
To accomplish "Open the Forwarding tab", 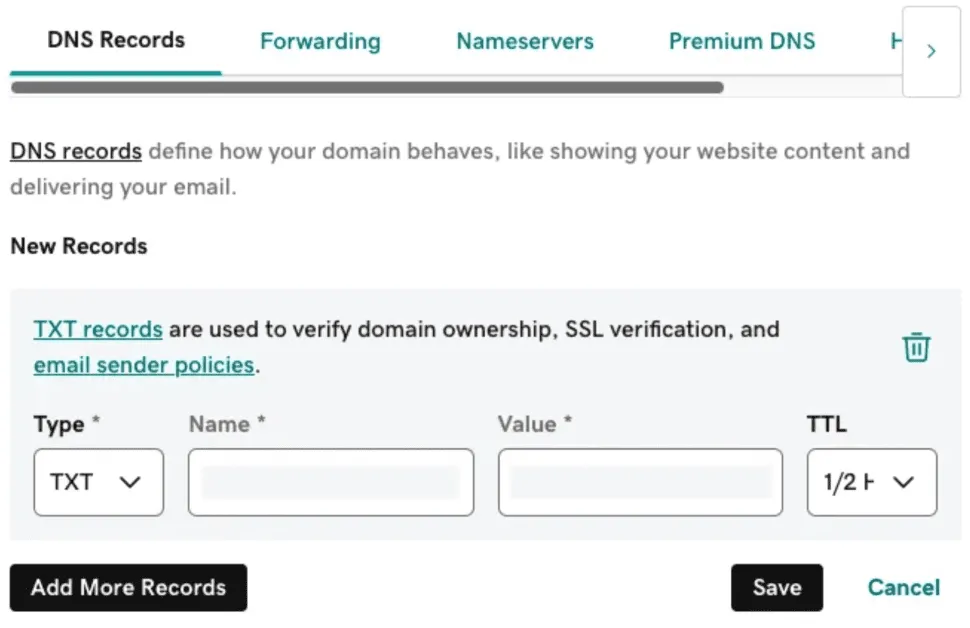I will click(320, 41).
